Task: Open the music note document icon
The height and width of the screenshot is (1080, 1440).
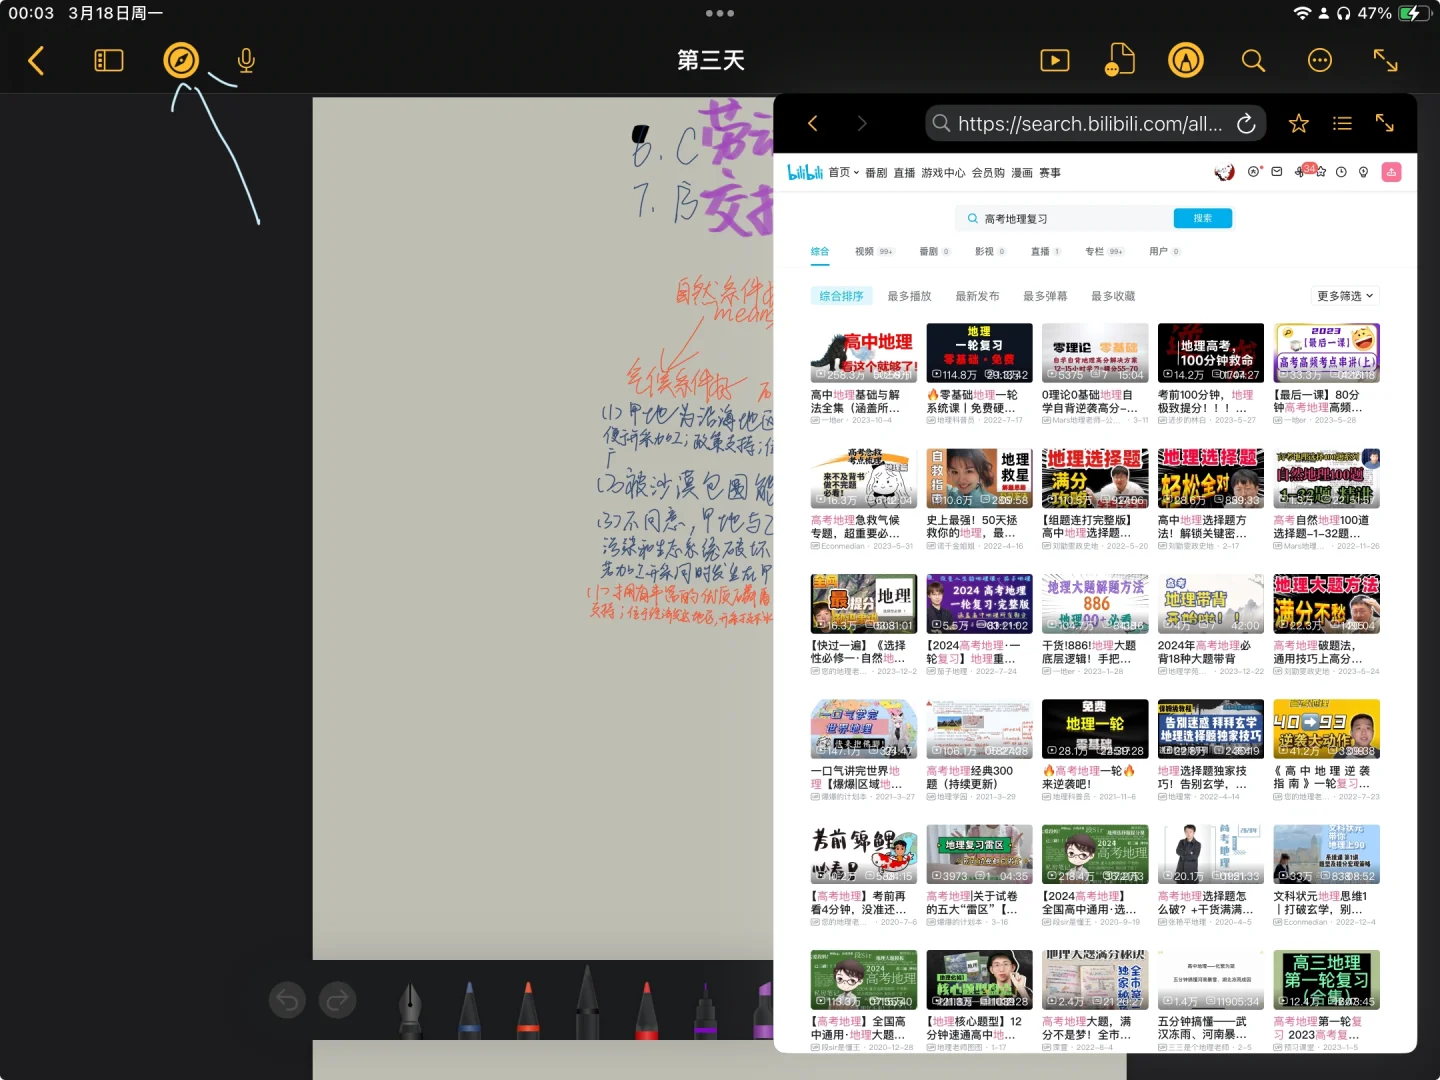Action: pos(1120,60)
